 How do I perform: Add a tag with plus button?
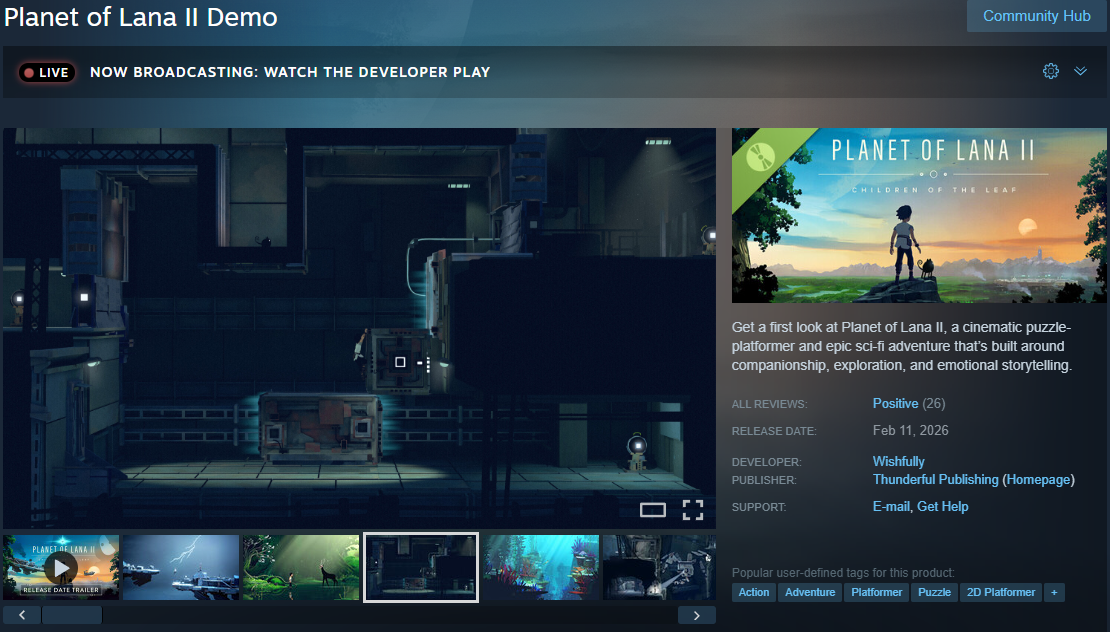(x=1054, y=592)
